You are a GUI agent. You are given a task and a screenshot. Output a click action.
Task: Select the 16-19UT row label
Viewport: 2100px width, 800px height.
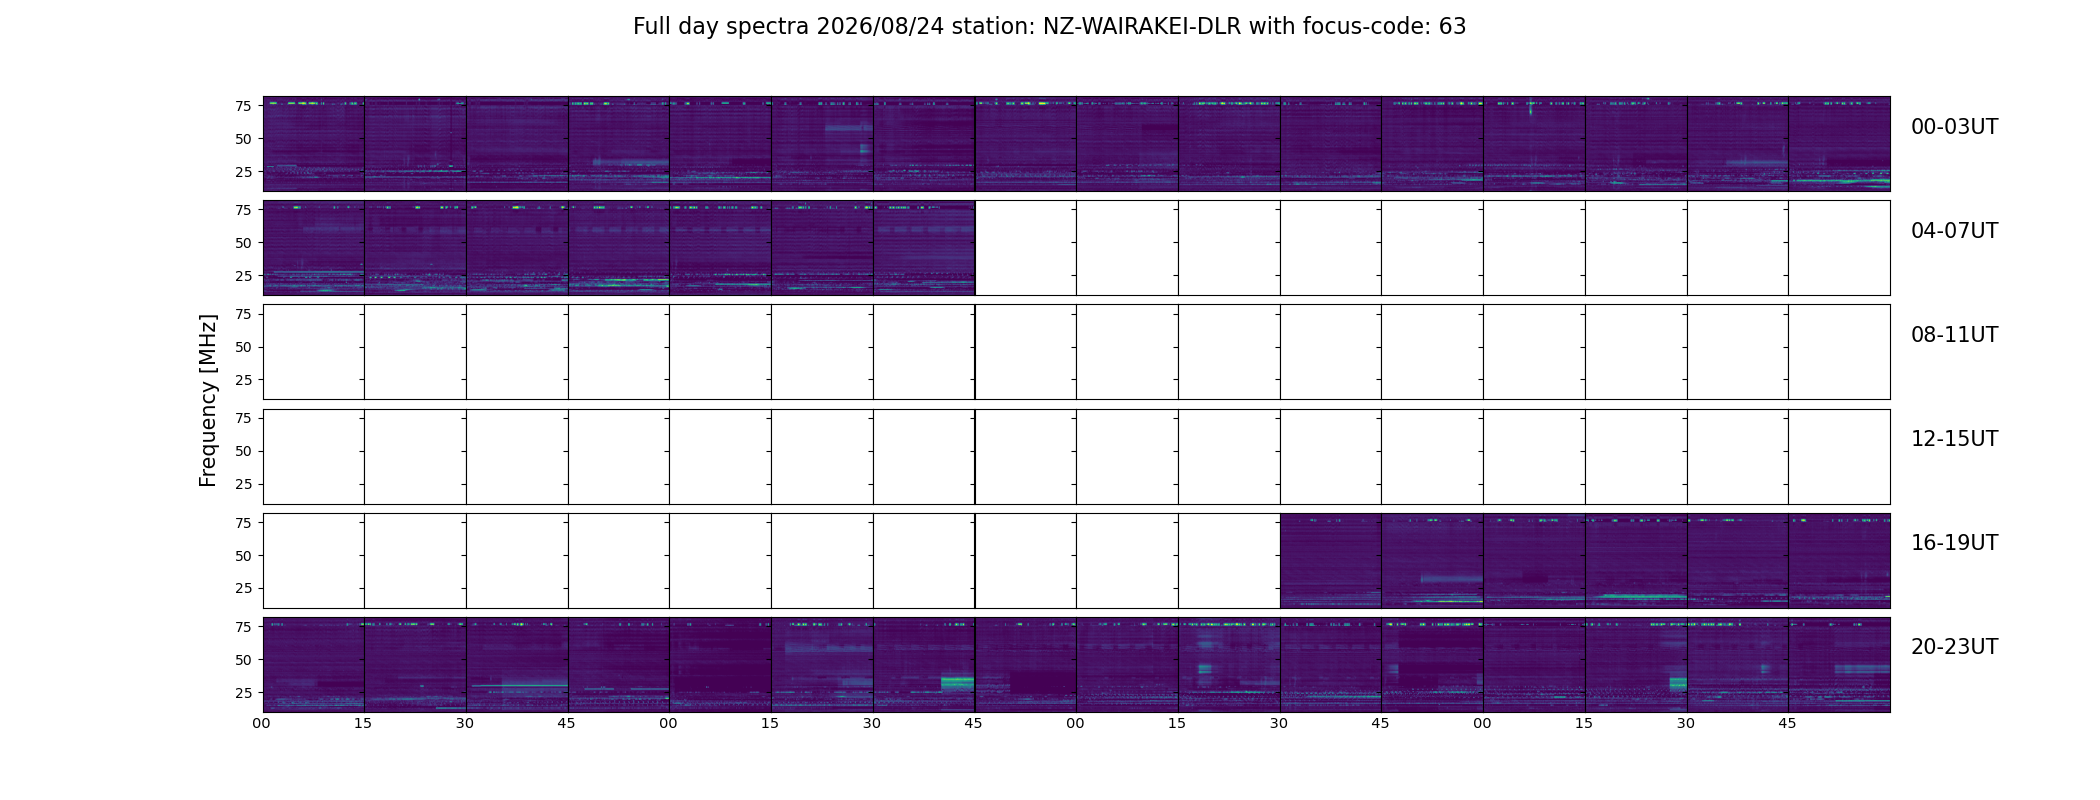point(1954,543)
